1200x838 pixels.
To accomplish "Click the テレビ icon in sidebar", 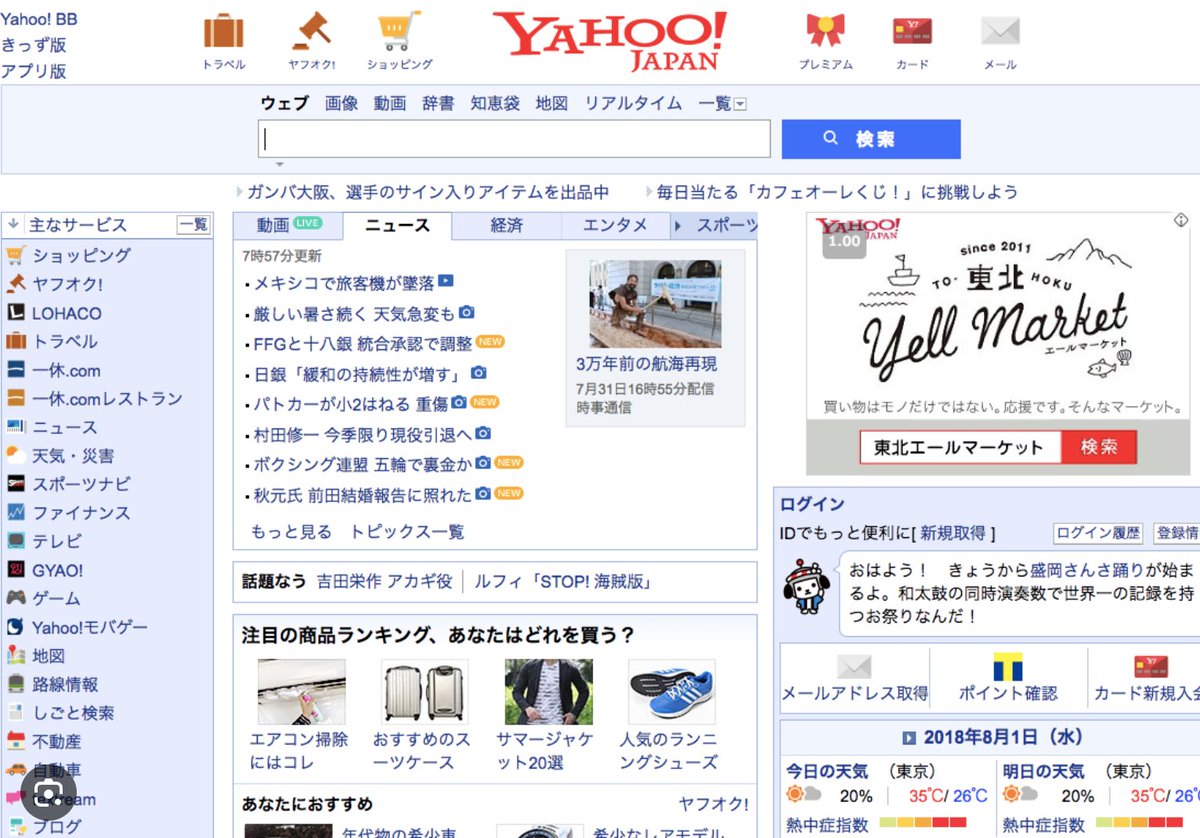I will [15, 541].
